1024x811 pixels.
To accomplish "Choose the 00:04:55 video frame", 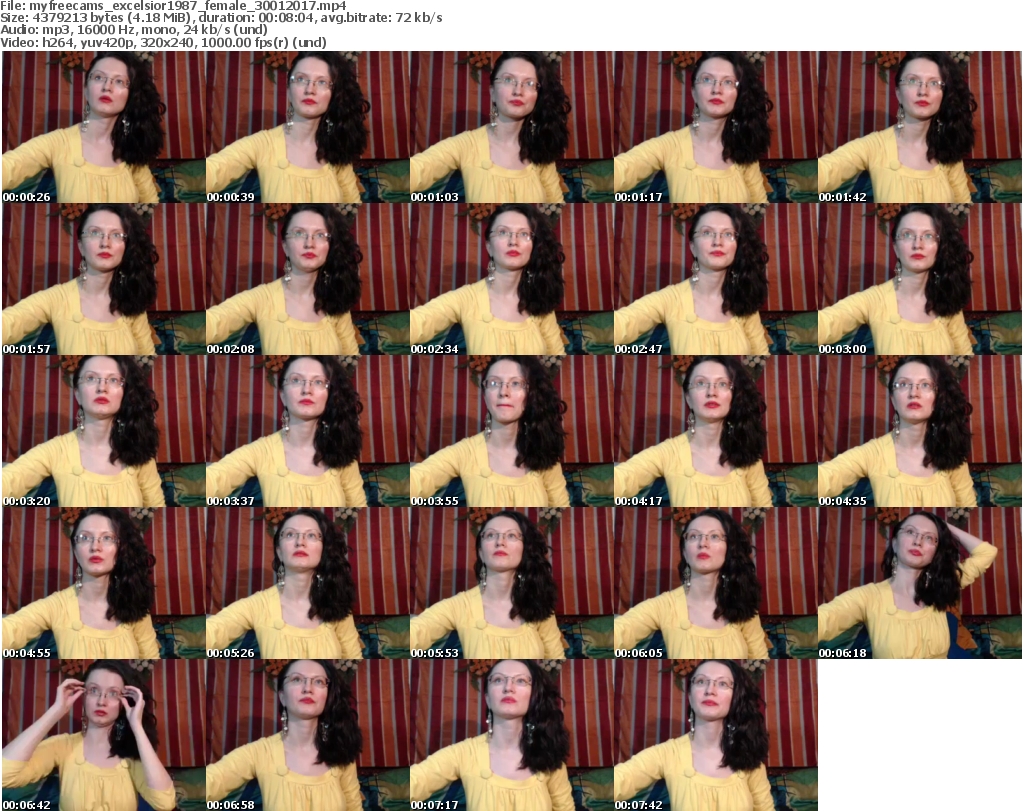I will 104,582.
